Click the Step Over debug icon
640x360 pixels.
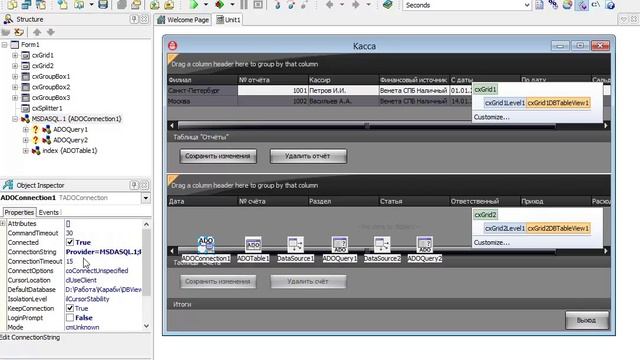point(291,5)
